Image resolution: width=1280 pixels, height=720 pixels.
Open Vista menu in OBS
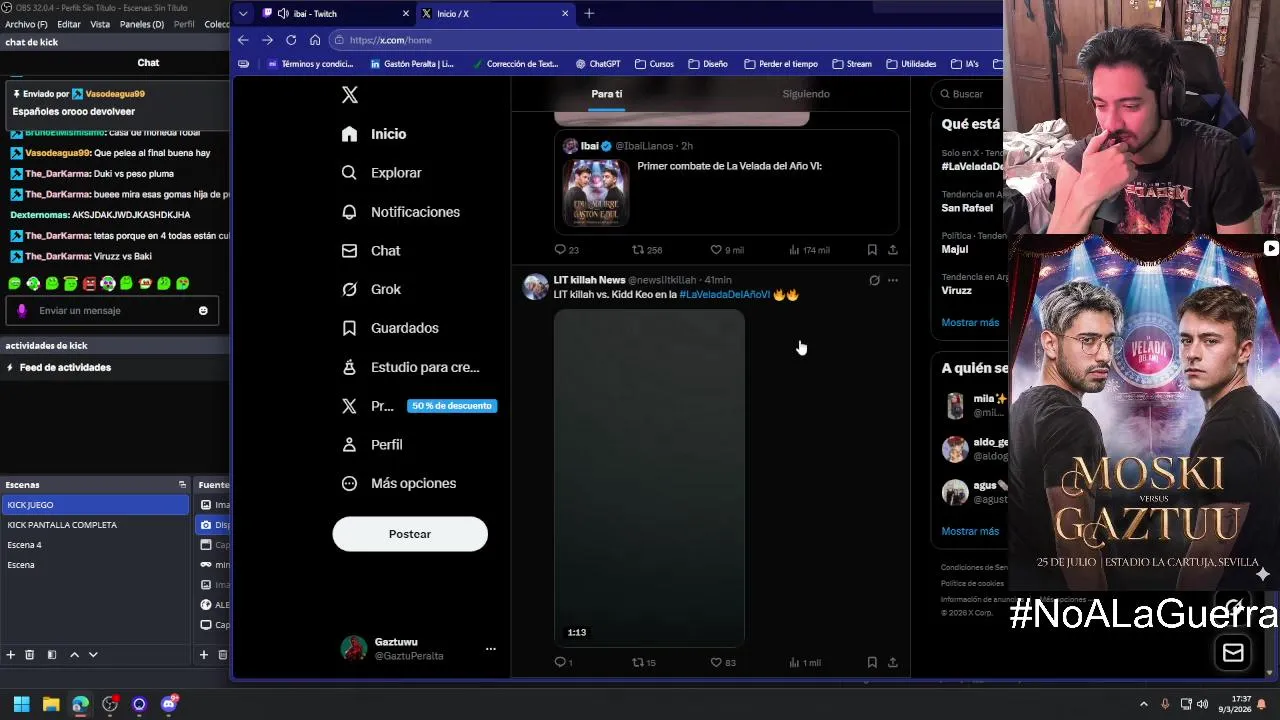[x=100, y=24]
